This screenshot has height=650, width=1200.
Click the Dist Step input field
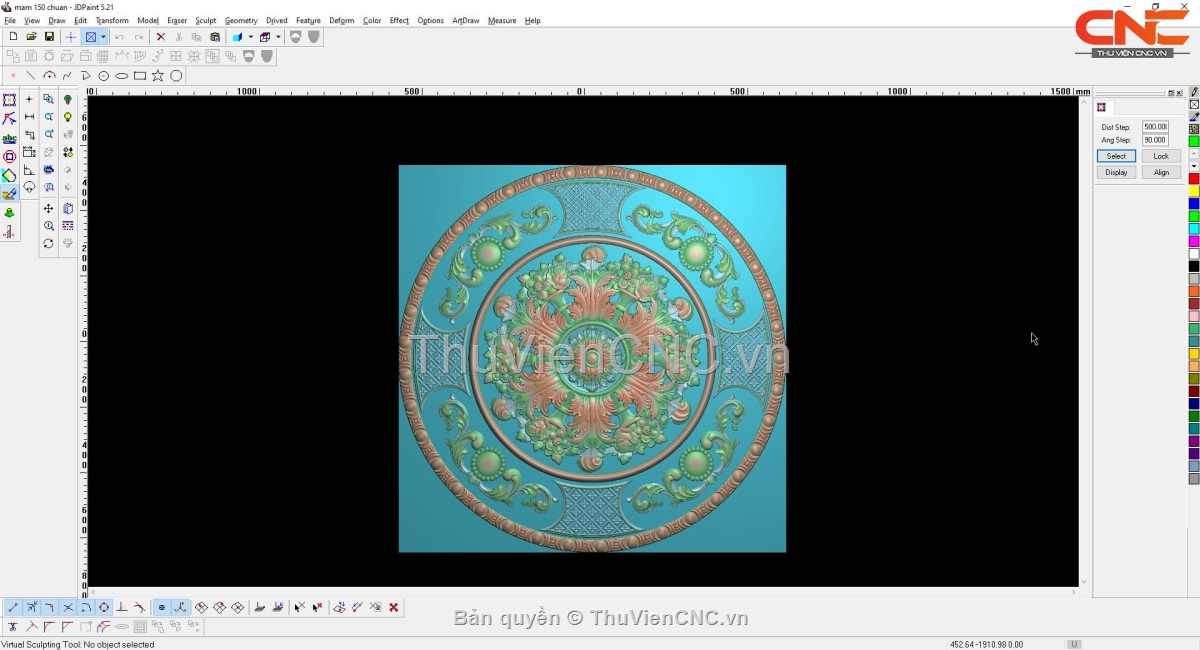1155,127
